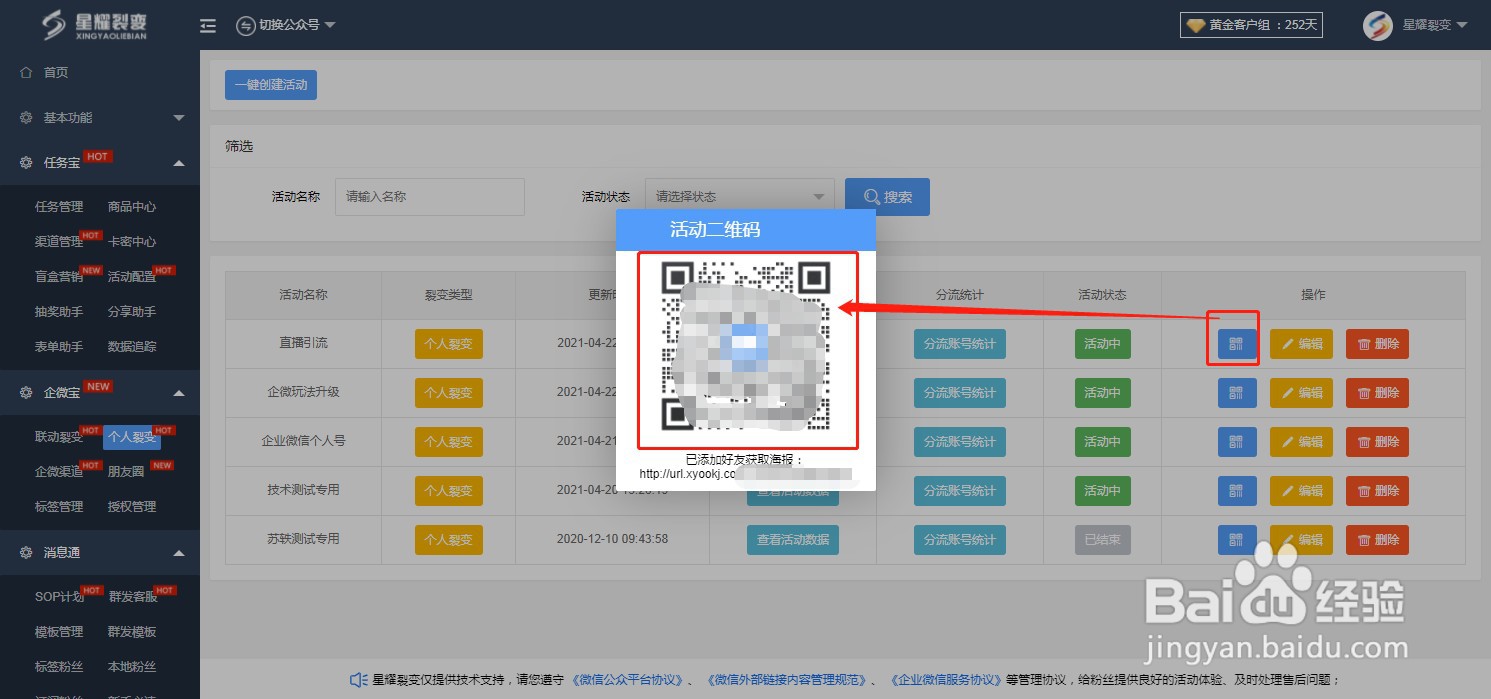Viewport: 1491px width, 699px height.
Task: Open 朋友圈 in the sidebar
Action: click(x=126, y=472)
